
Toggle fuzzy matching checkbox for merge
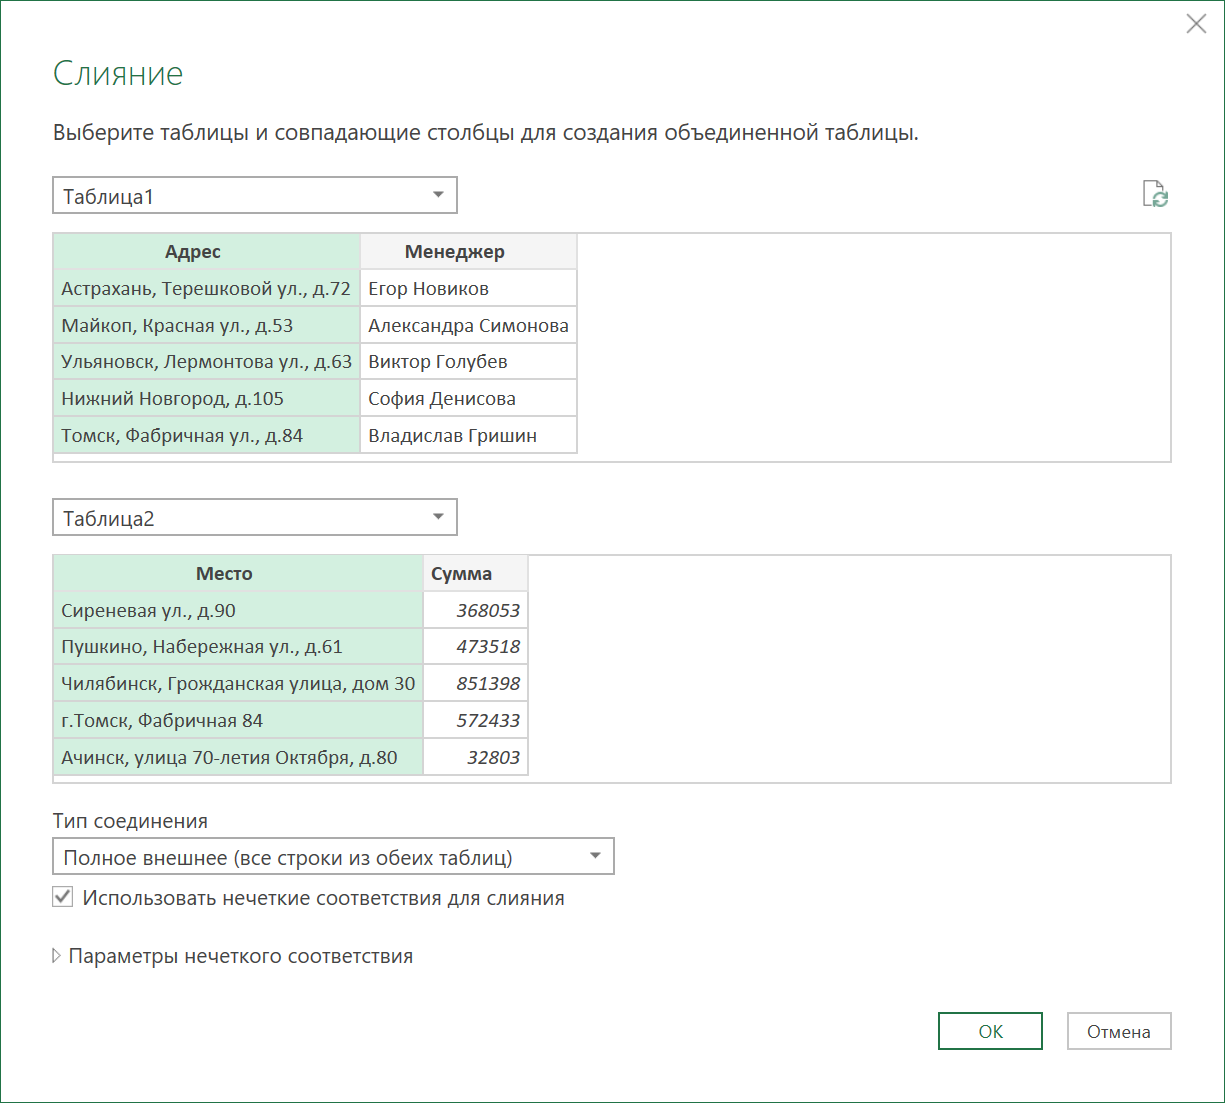pos(63,897)
